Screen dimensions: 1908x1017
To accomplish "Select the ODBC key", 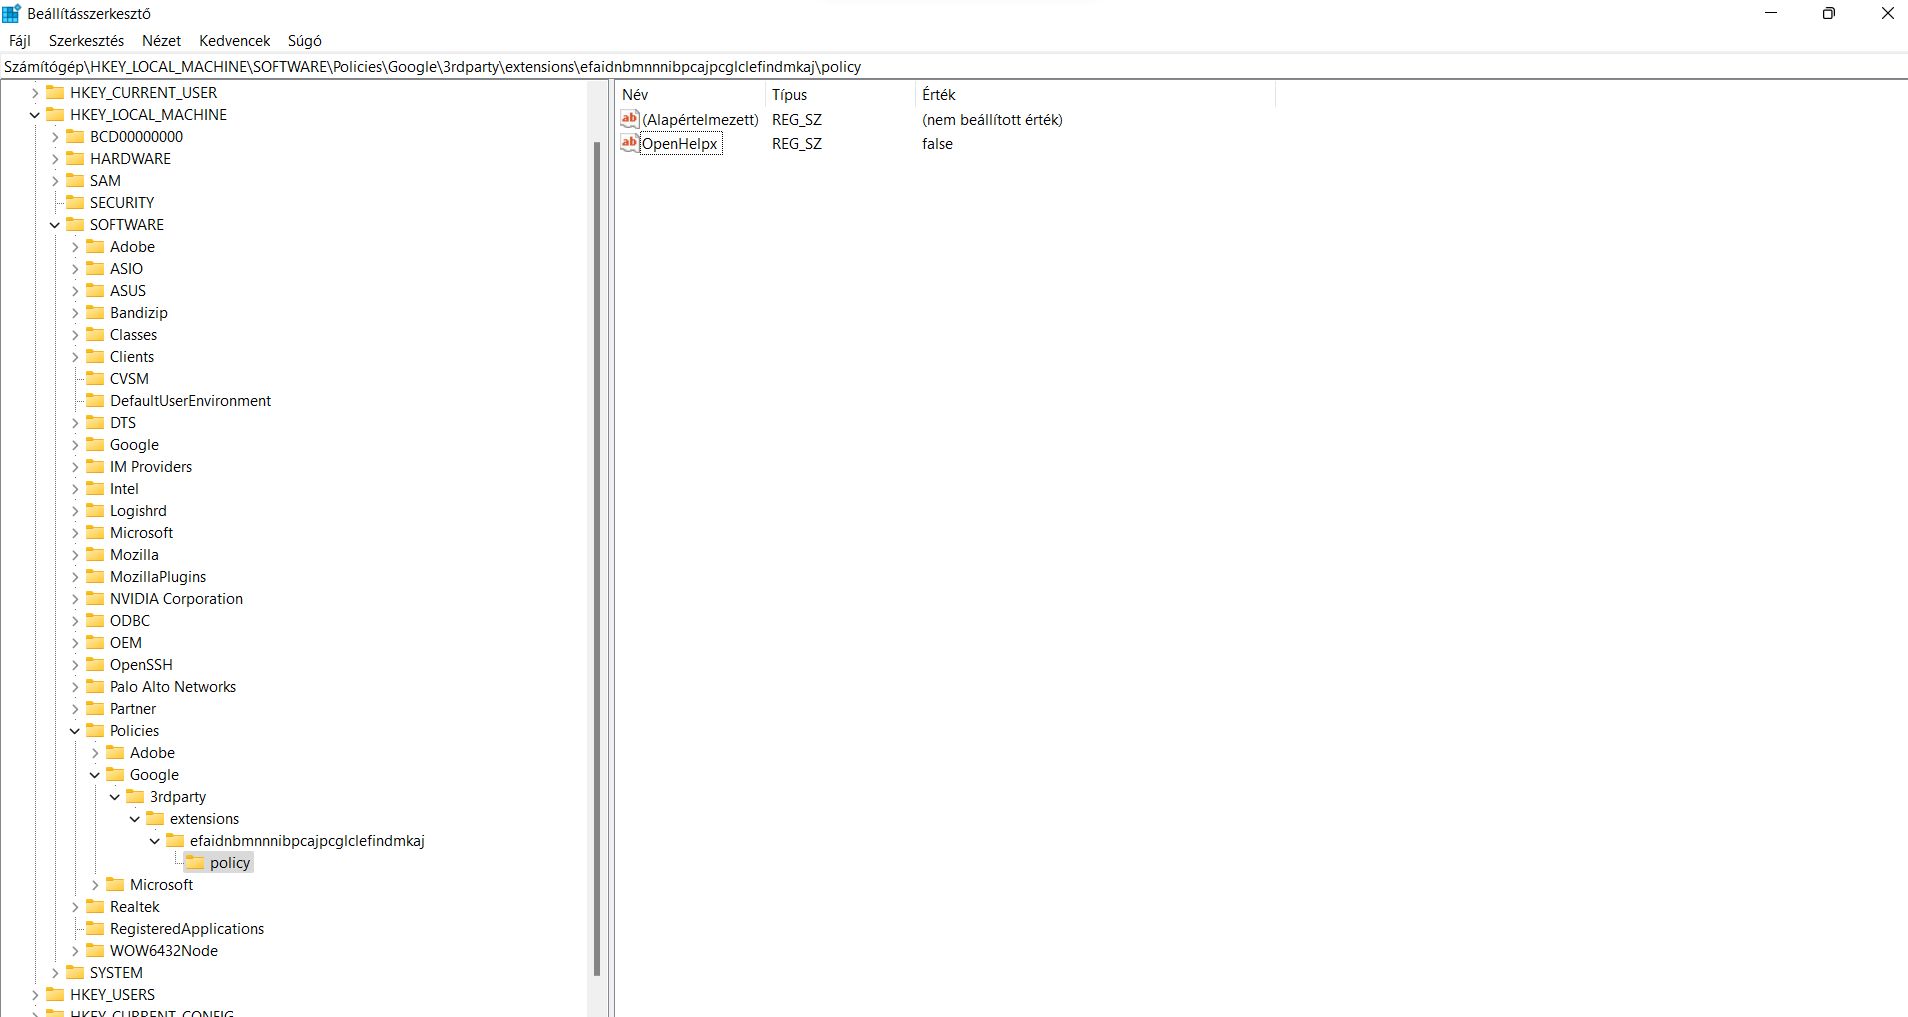I will coord(130,621).
